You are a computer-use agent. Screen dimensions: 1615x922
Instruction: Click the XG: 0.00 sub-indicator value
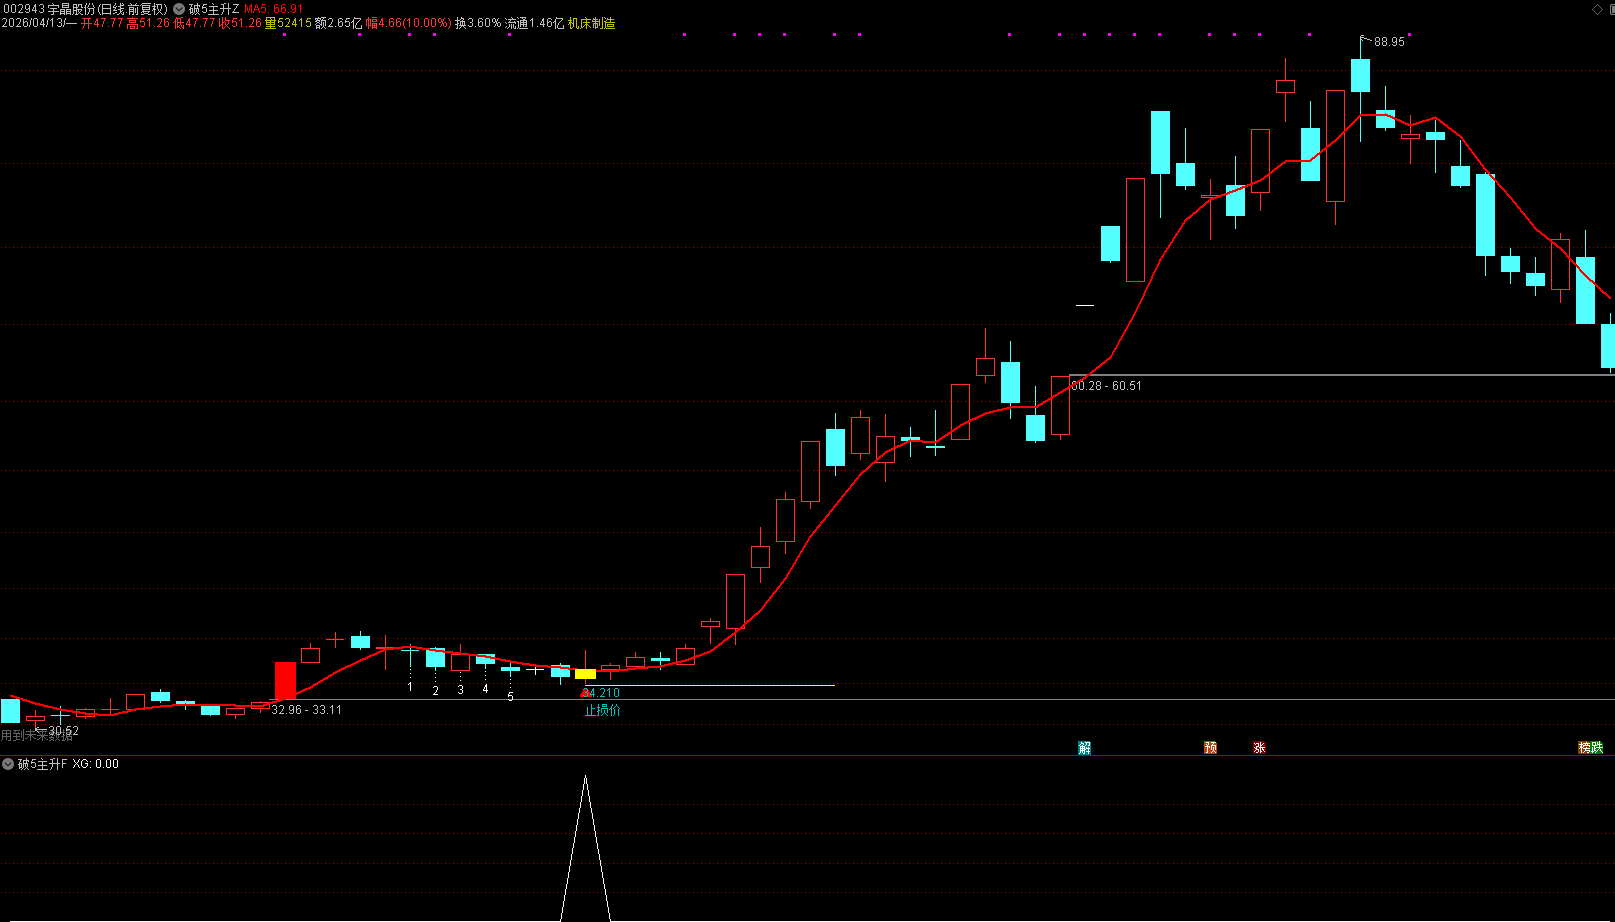tap(95, 764)
